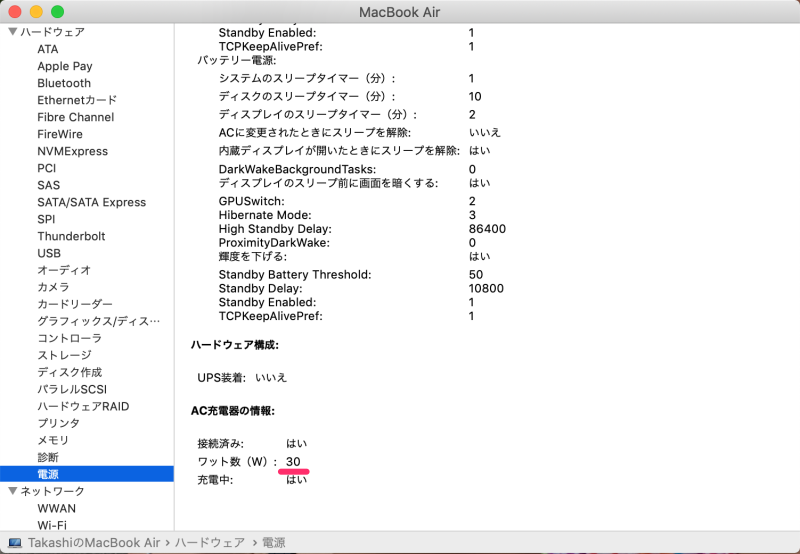Select Wi-Fi under ネットワーク
This screenshot has height=554, width=800.
pyautogui.click(x=52, y=525)
